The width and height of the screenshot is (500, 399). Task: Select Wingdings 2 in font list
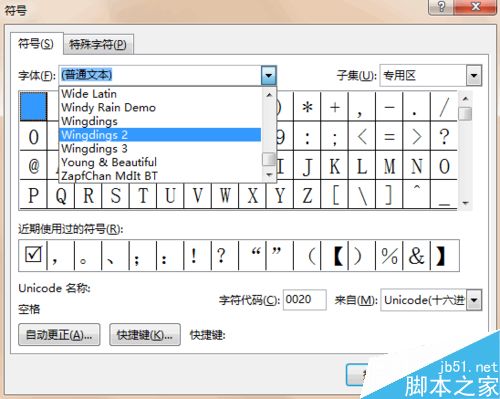point(160,135)
